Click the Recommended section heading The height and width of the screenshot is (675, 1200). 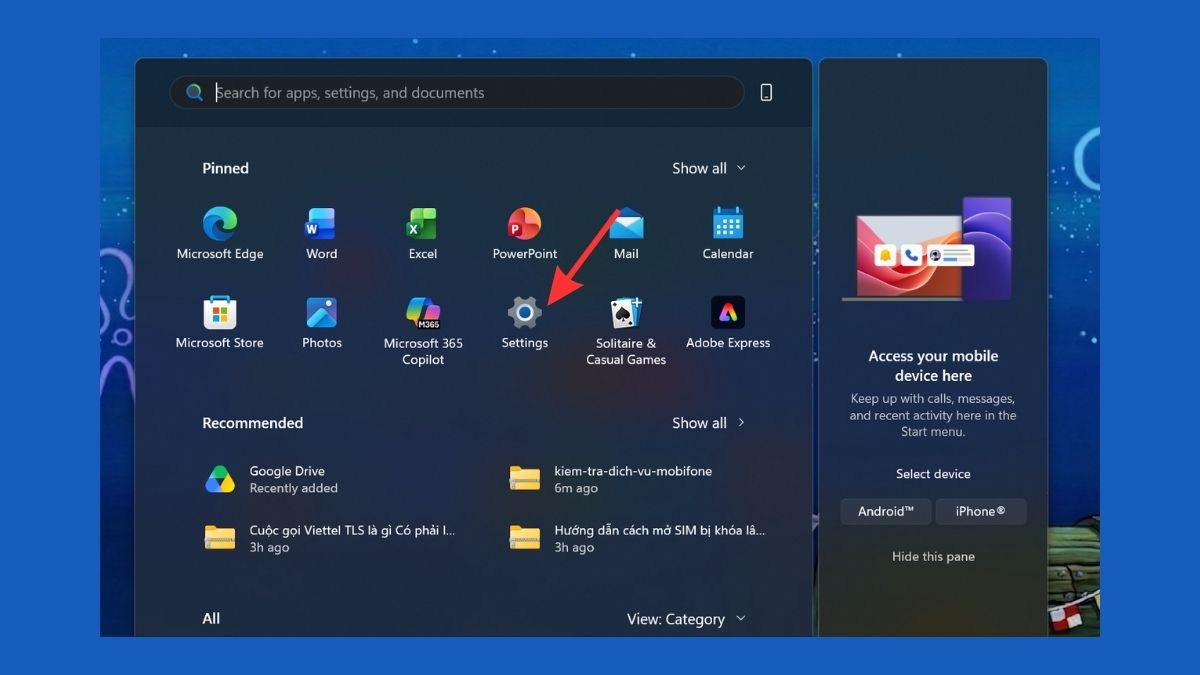[x=253, y=423]
